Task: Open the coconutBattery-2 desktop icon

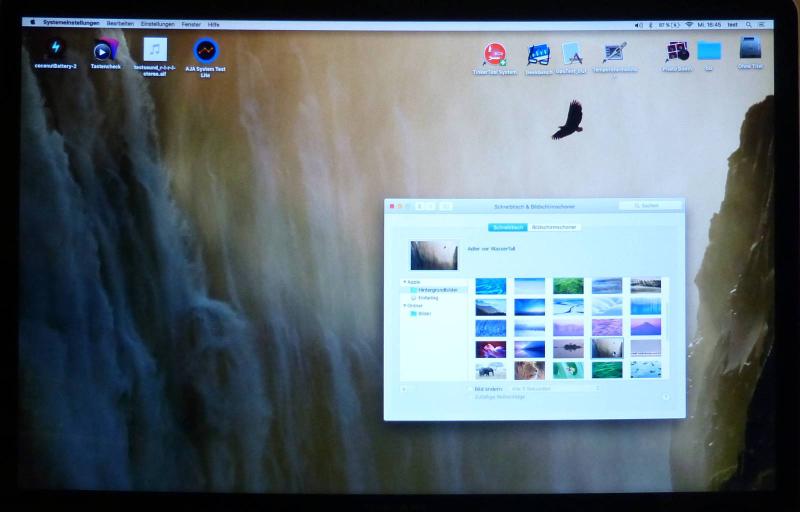Action: click(x=56, y=49)
